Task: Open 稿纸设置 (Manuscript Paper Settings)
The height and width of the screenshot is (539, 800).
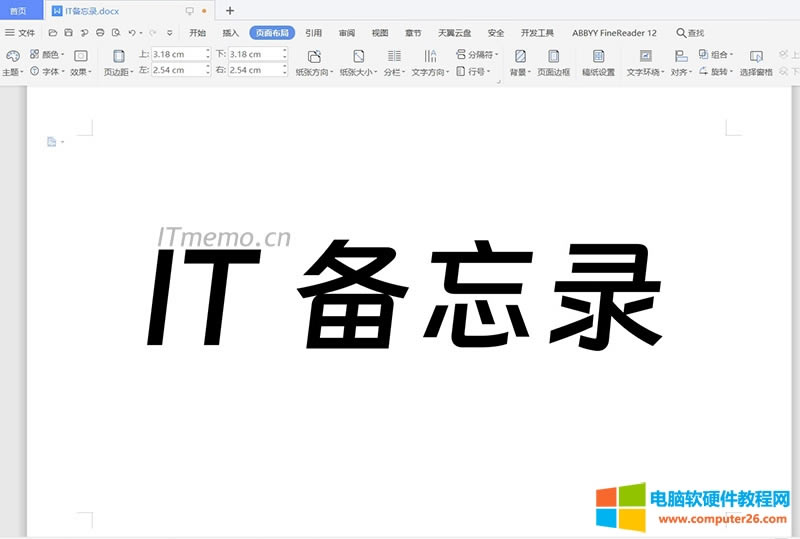Action: click(x=598, y=56)
